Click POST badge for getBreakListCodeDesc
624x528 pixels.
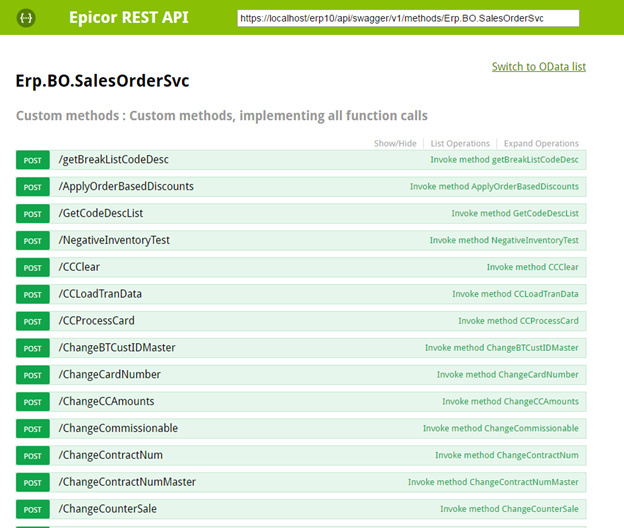(33, 160)
